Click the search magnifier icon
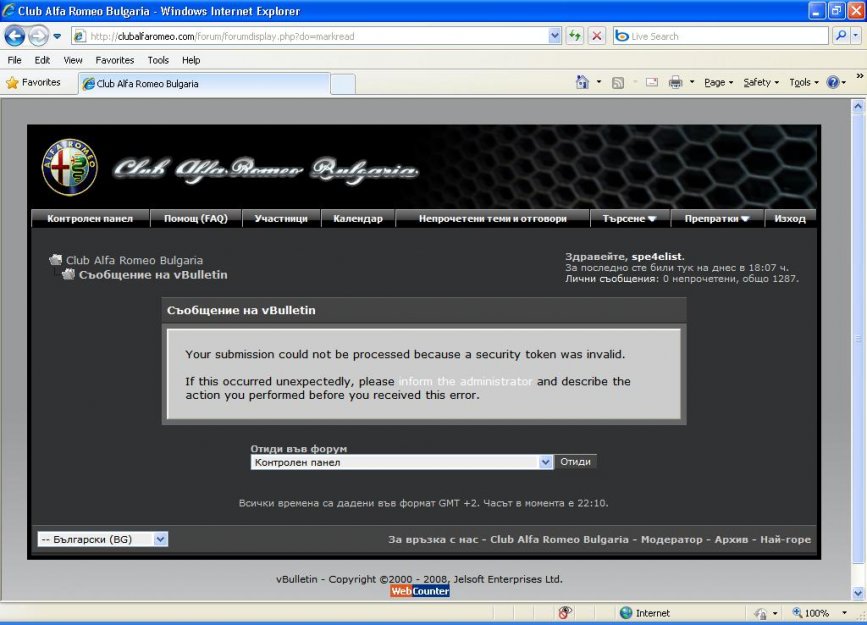867x625 pixels. [x=841, y=36]
